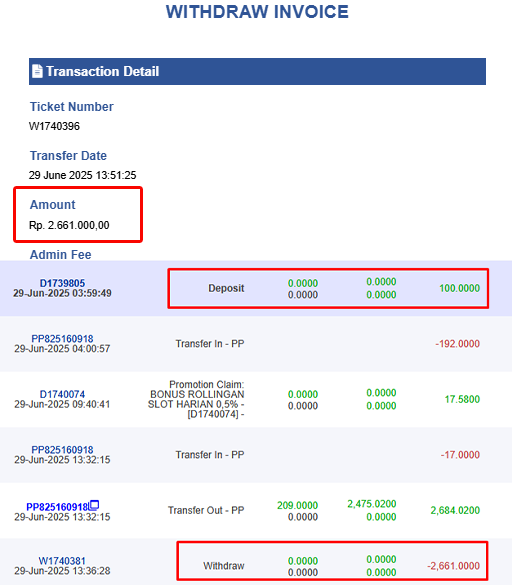Click timestamp 29-Jun-2025 13:36:28
This screenshot has width=512, height=585.
(62, 571)
